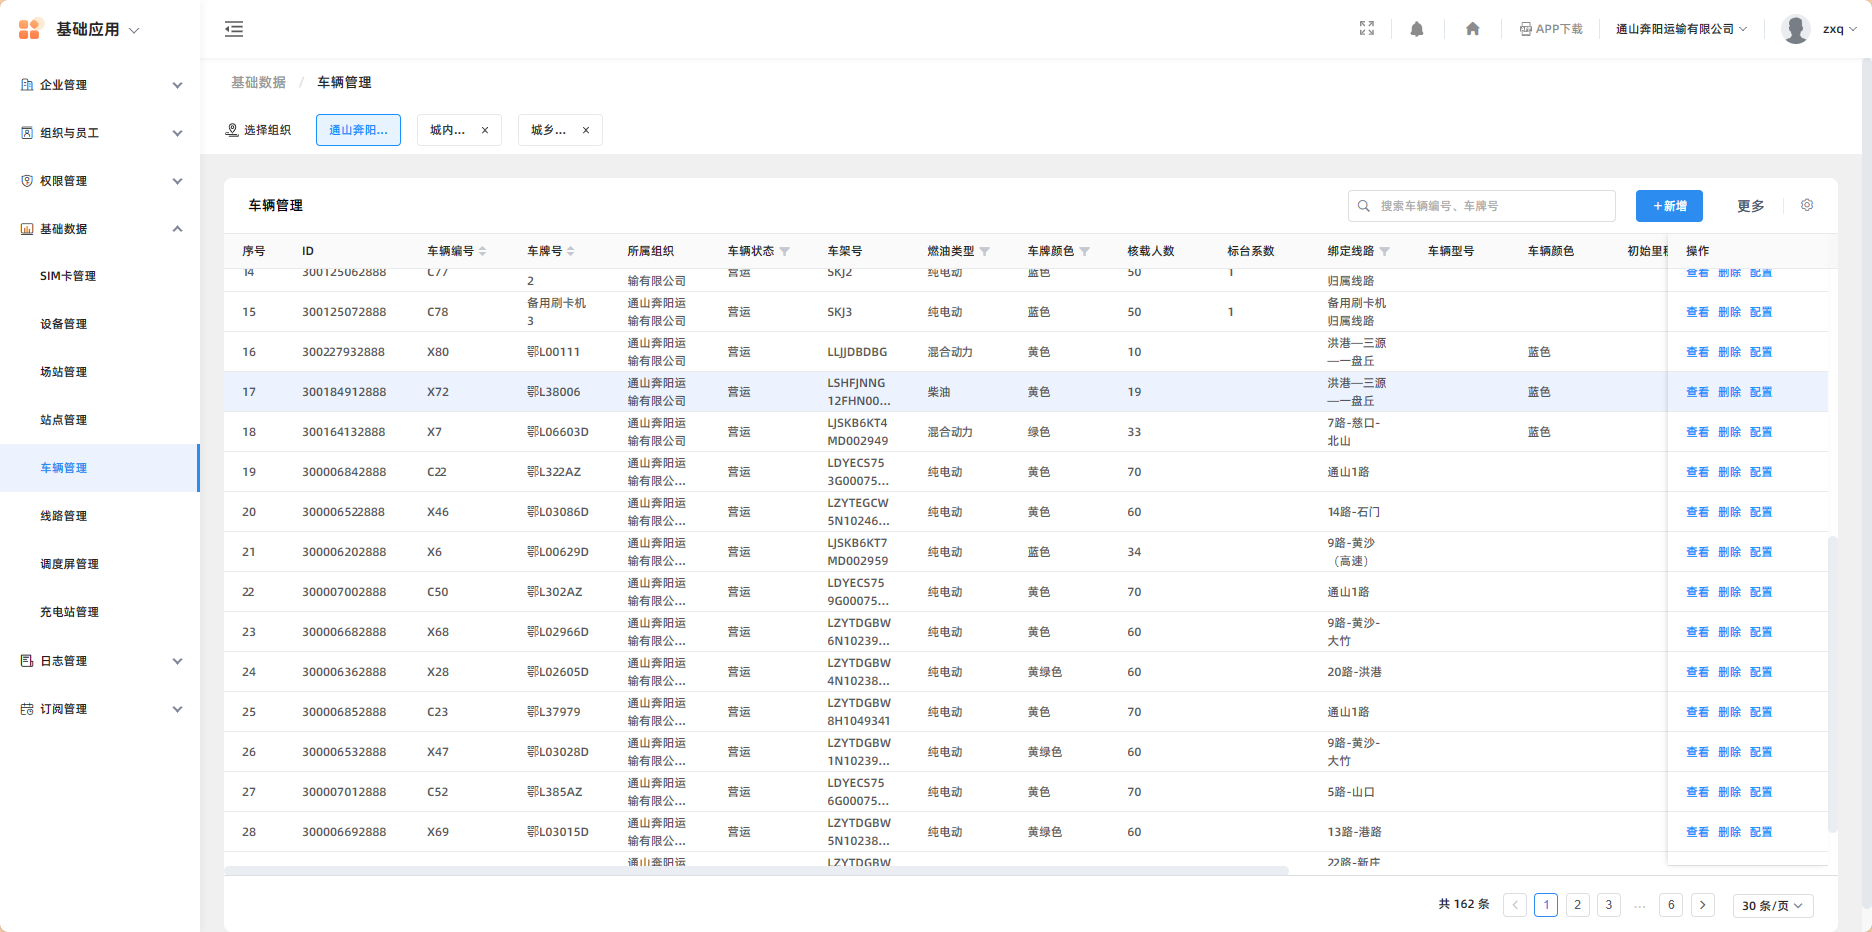Remove the 城乡 organization tag

pos(586,130)
